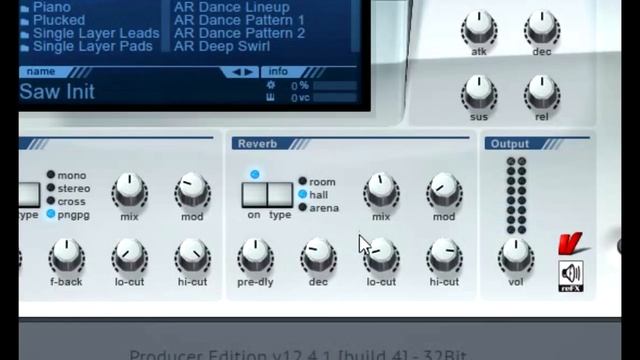Adjust the envelope atk knob

(479, 28)
